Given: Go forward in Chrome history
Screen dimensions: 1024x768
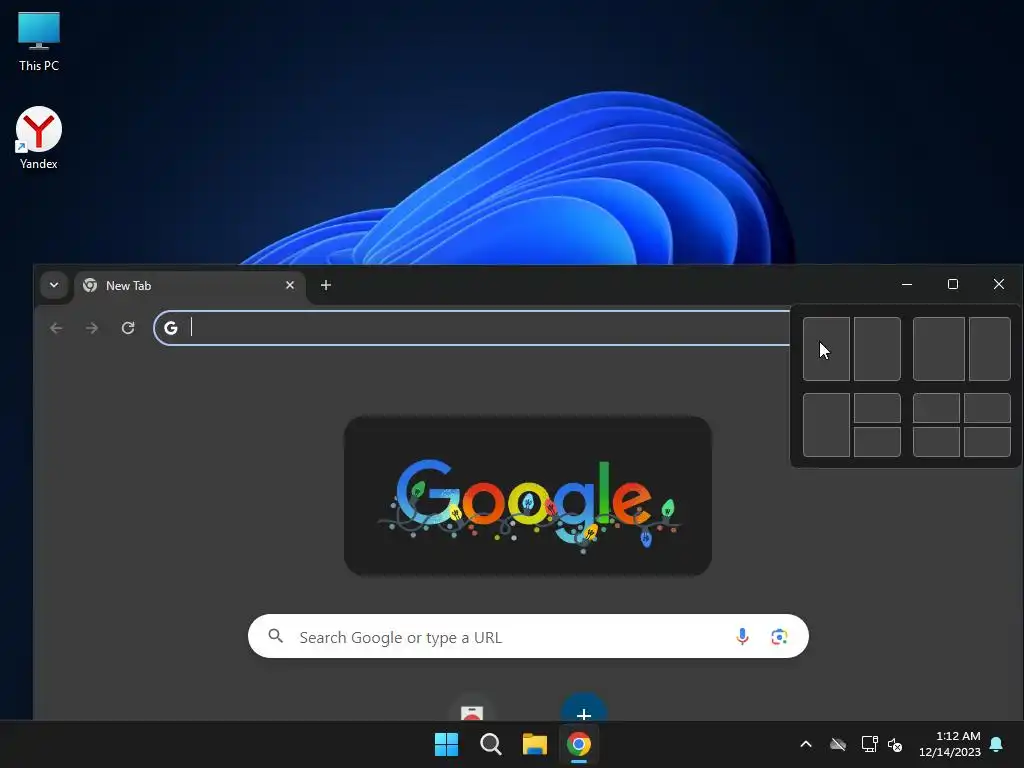Looking at the screenshot, I should click(x=92, y=328).
